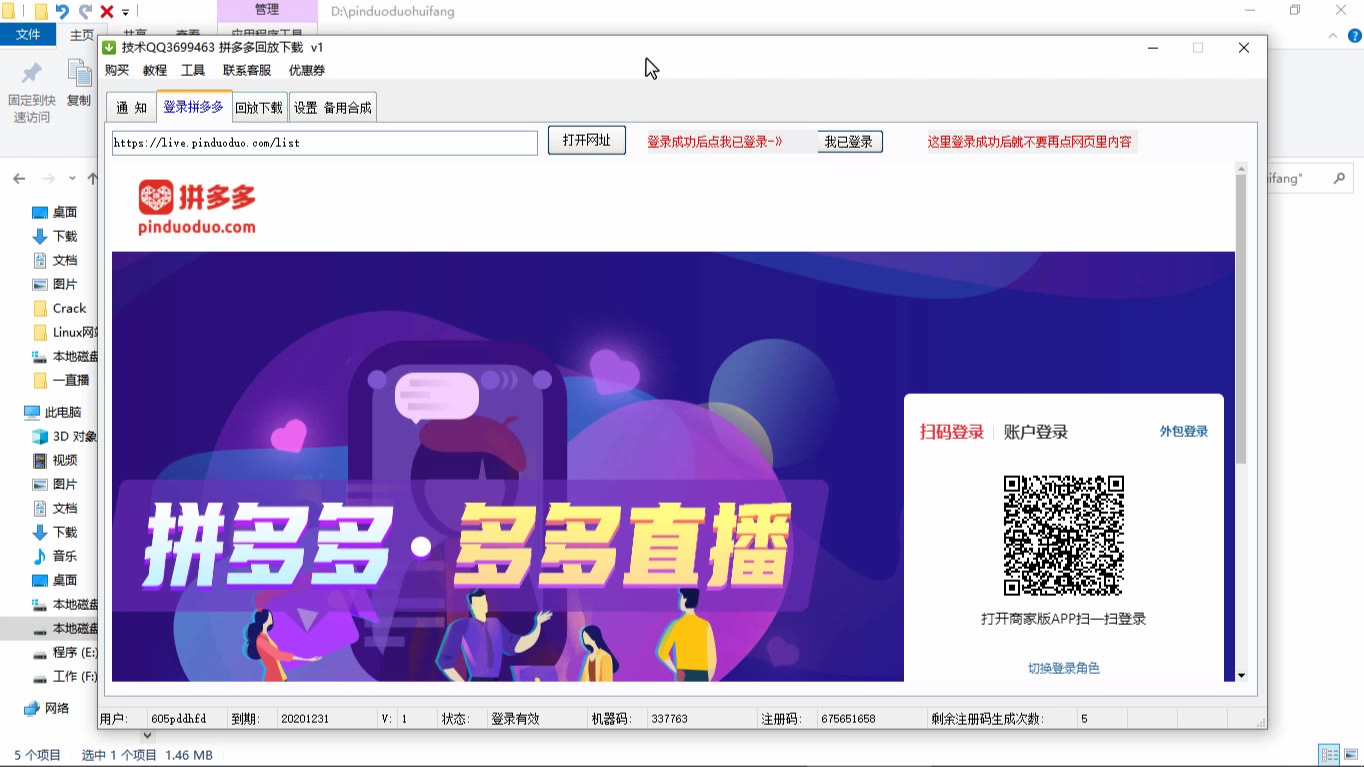Image resolution: width=1364 pixels, height=767 pixels.
Task: Open the 设置 备用合成 tab
Action: (333, 107)
